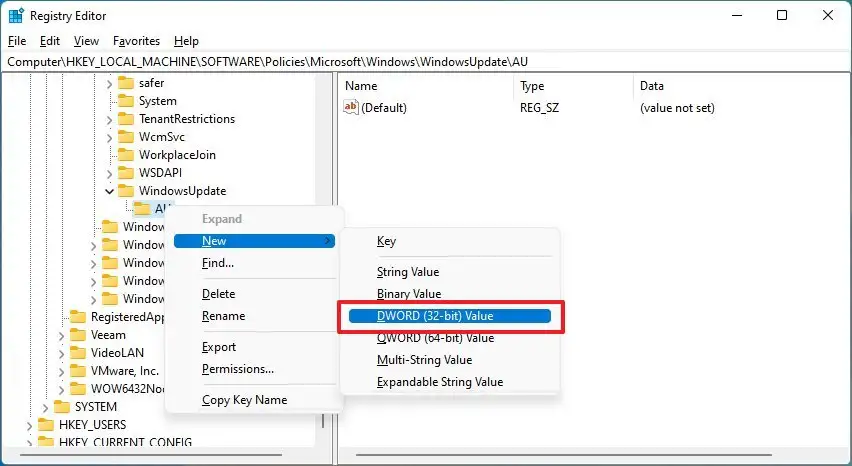Select the safer folder icon
The image size is (852, 466).
click(126, 83)
